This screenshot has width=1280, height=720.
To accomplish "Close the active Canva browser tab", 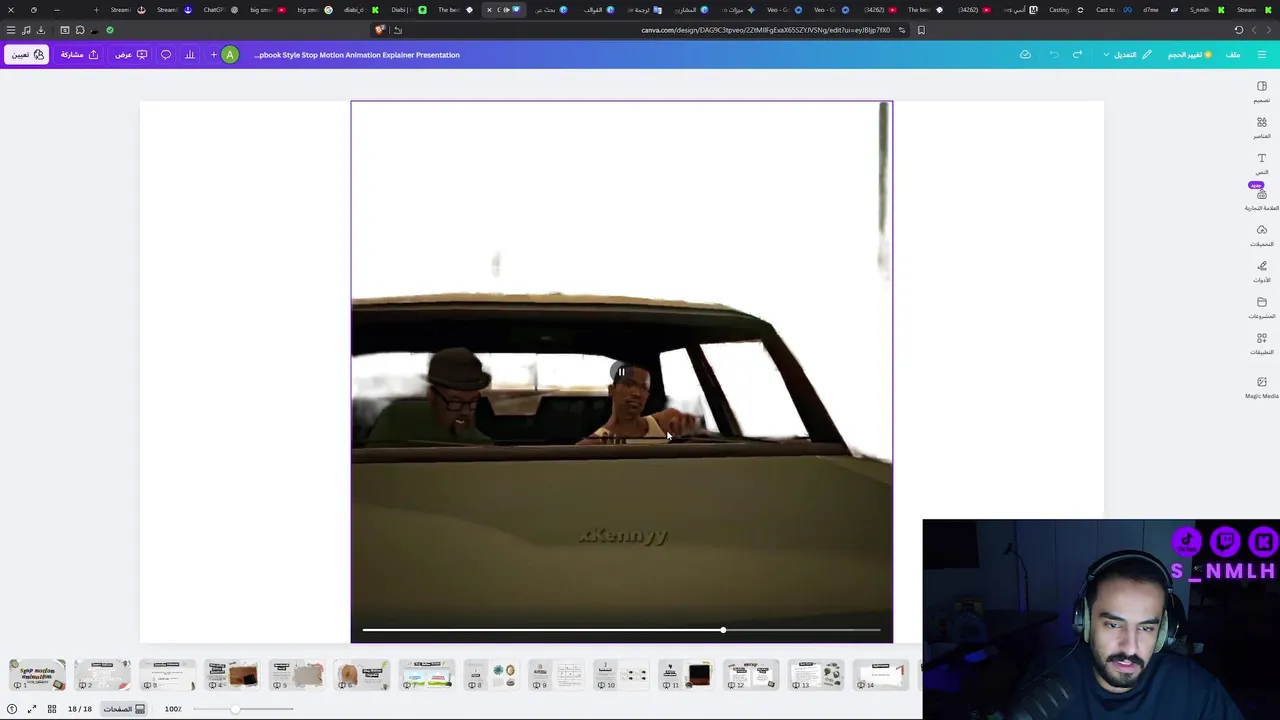I will (489, 10).
